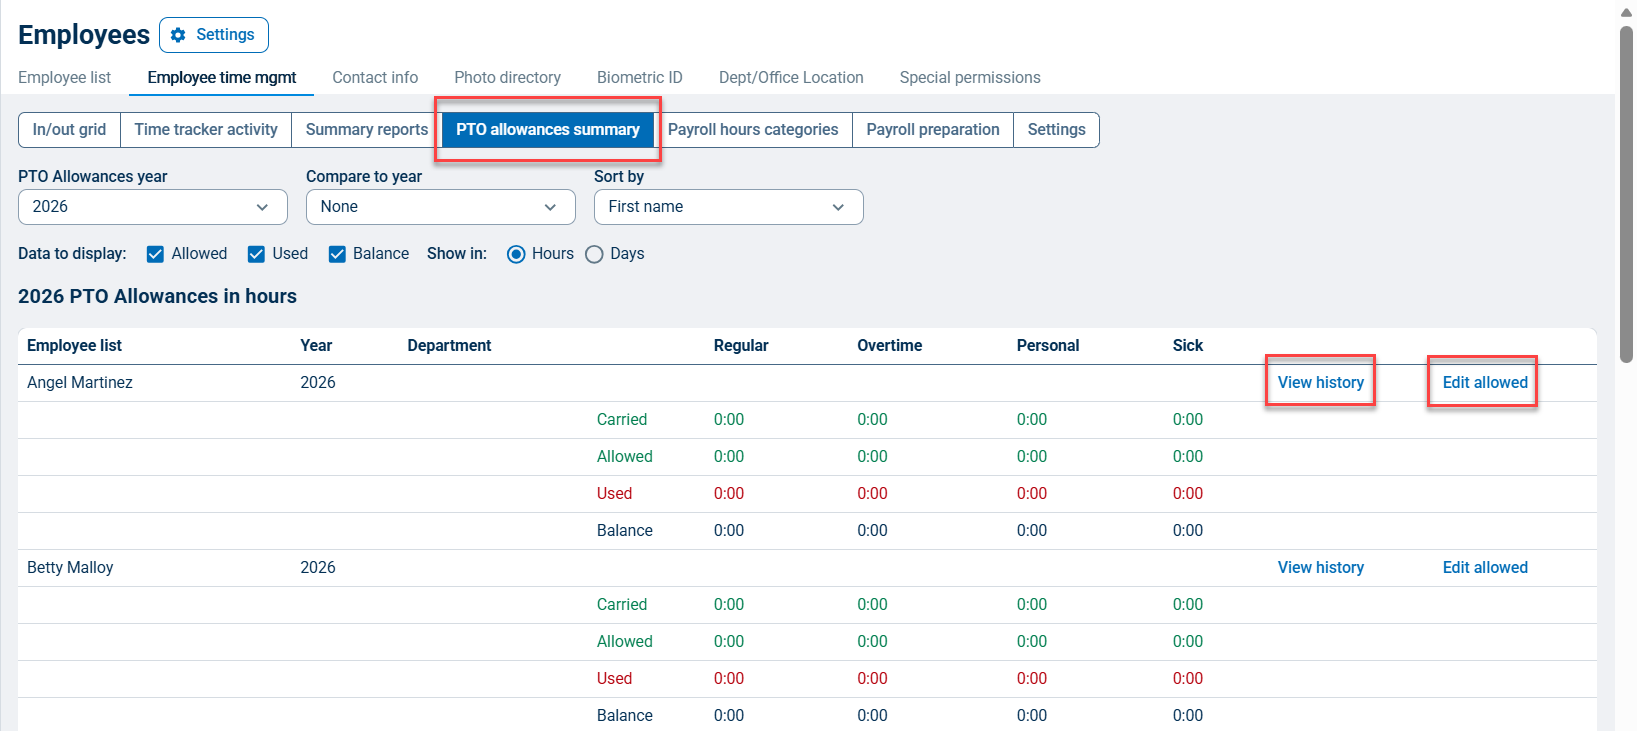Select the In/out grid sub-tab
Image resolution: width=1637 pixels, height=731 pixels.
tap(69, 130)
